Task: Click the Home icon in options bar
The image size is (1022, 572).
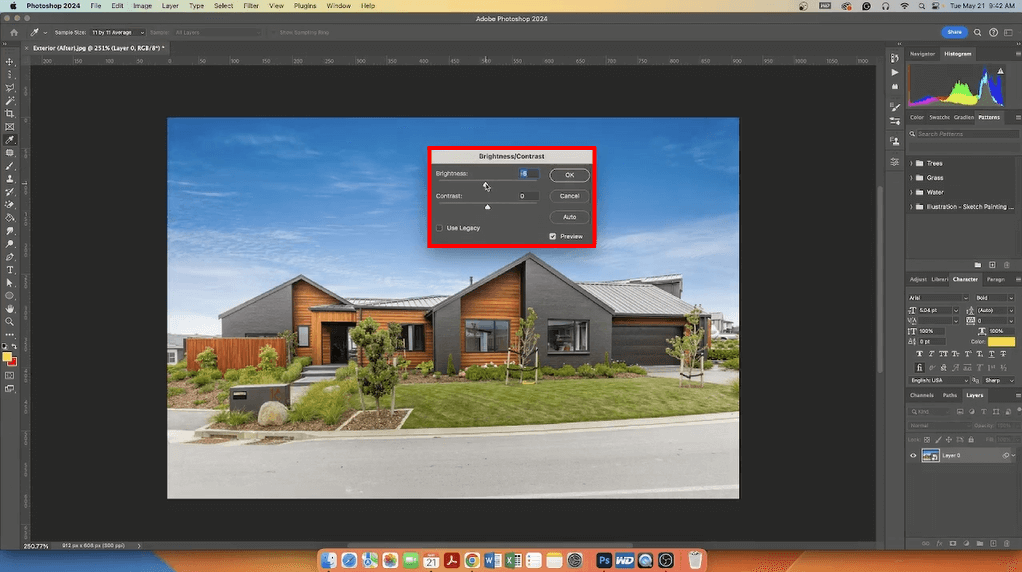Action: click(x=14, y=33)
